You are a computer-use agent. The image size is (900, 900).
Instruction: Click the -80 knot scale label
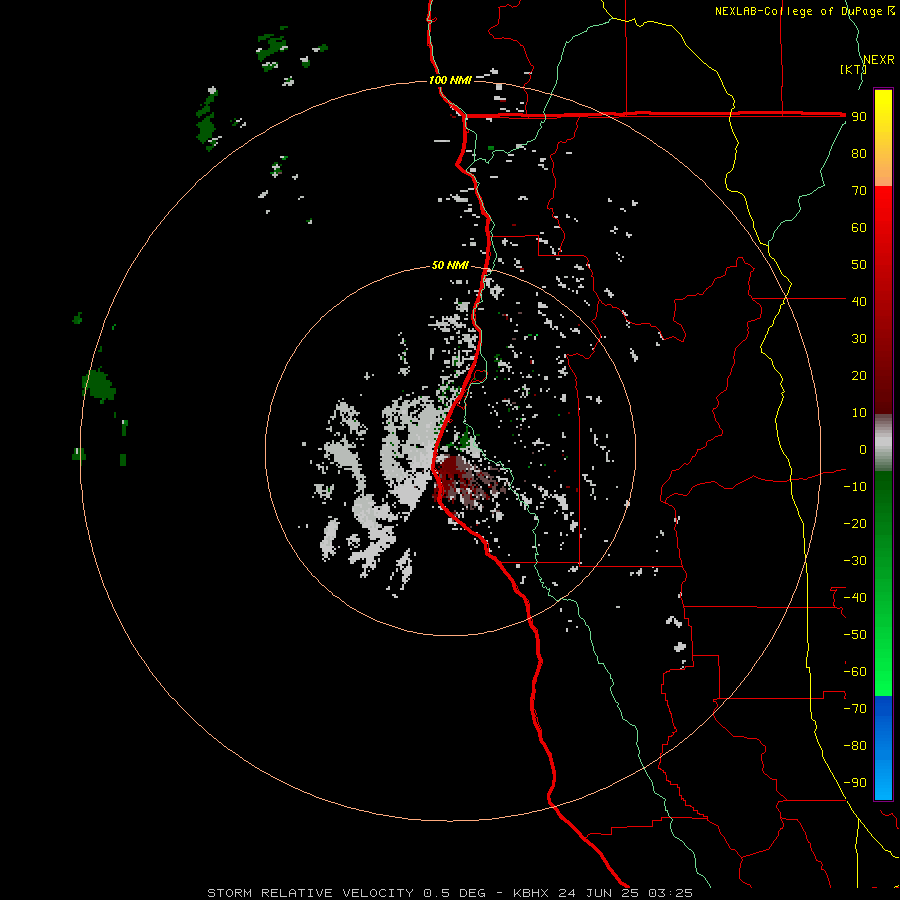click(855, 746)
